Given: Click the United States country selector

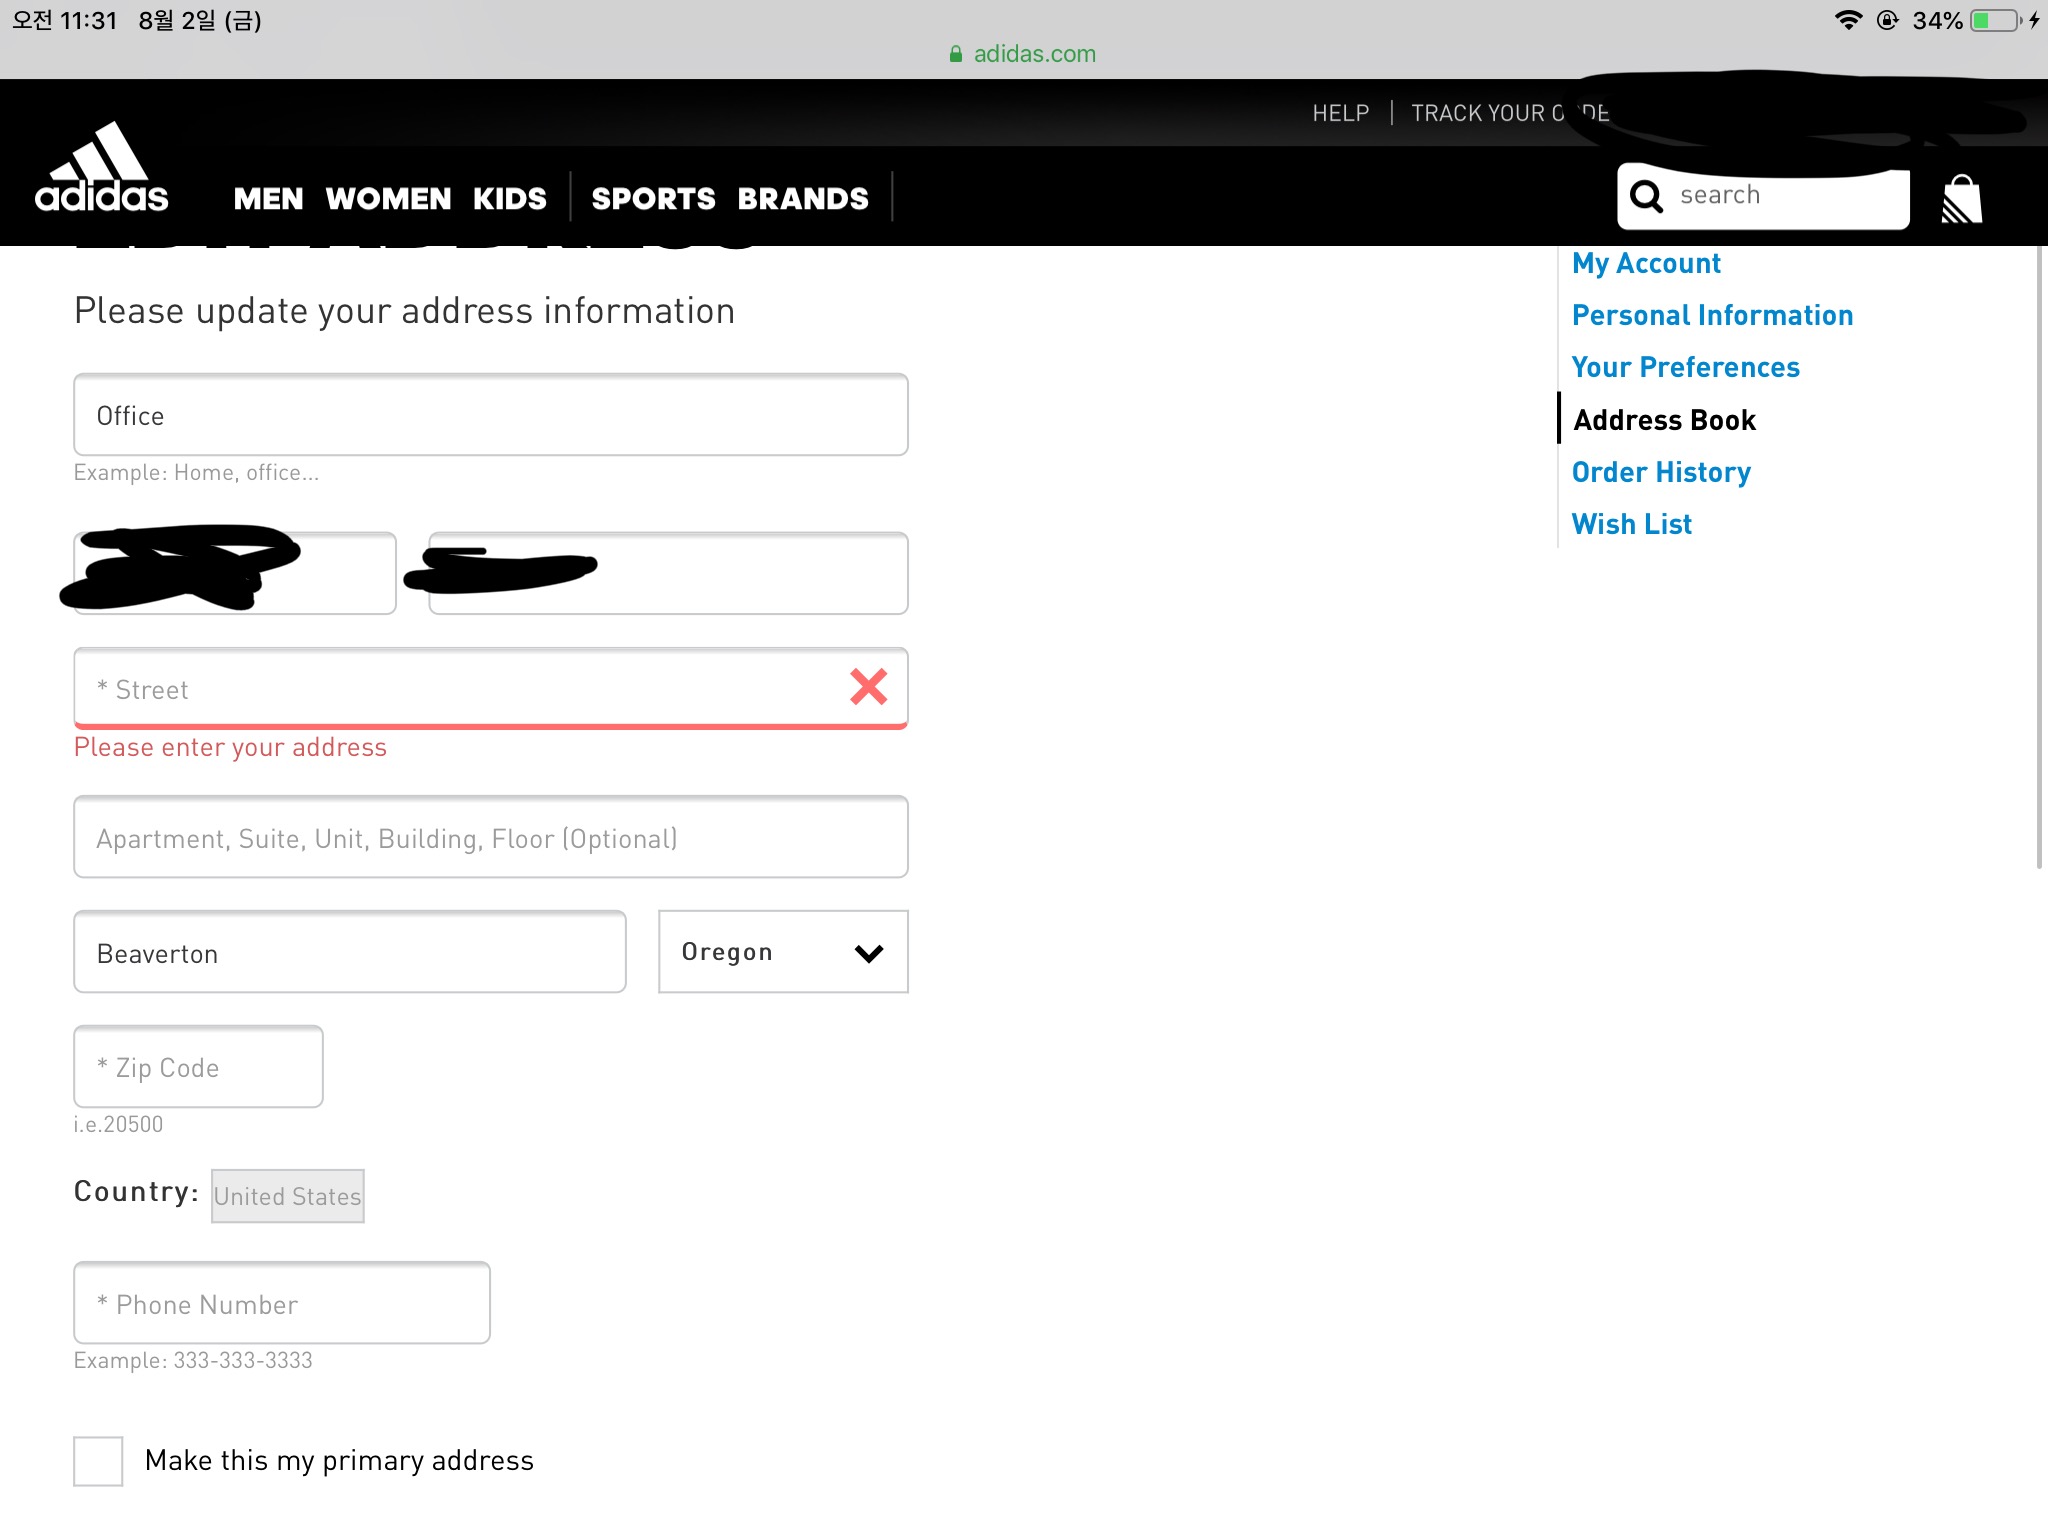Looking at the screenshot, I should tap(288, 1196).
